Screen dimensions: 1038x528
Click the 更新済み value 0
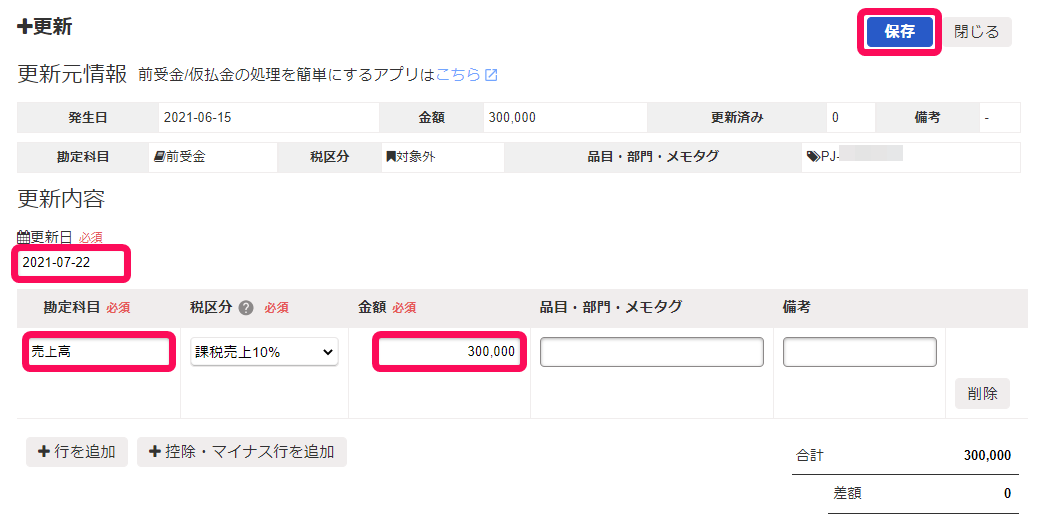coord(835,118)
